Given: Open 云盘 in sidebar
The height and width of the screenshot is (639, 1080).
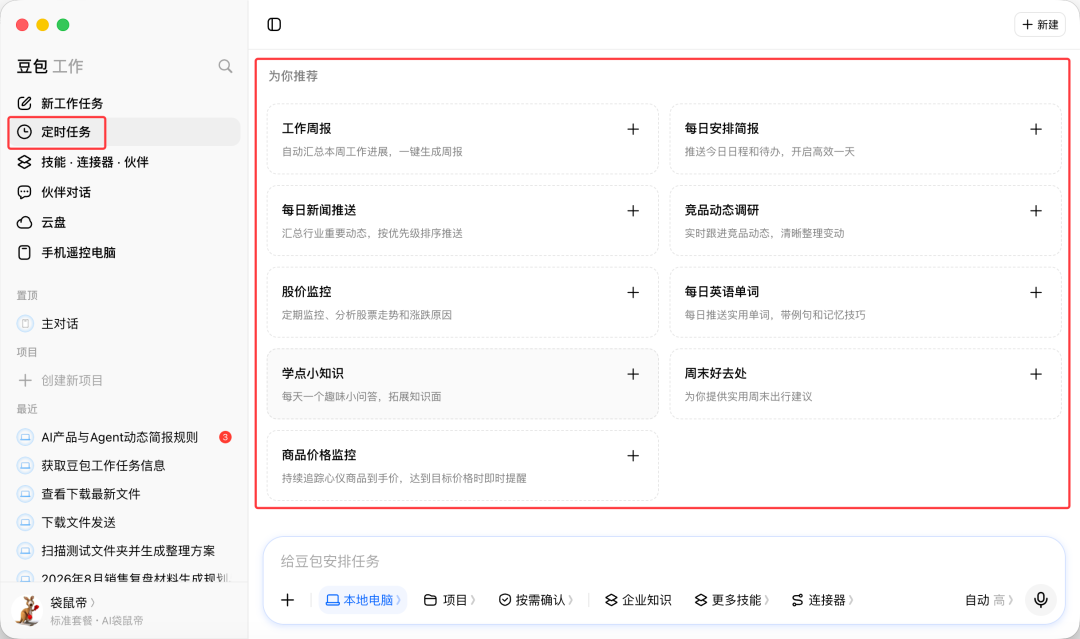Looking at the screenshot, I should (124, 222).
